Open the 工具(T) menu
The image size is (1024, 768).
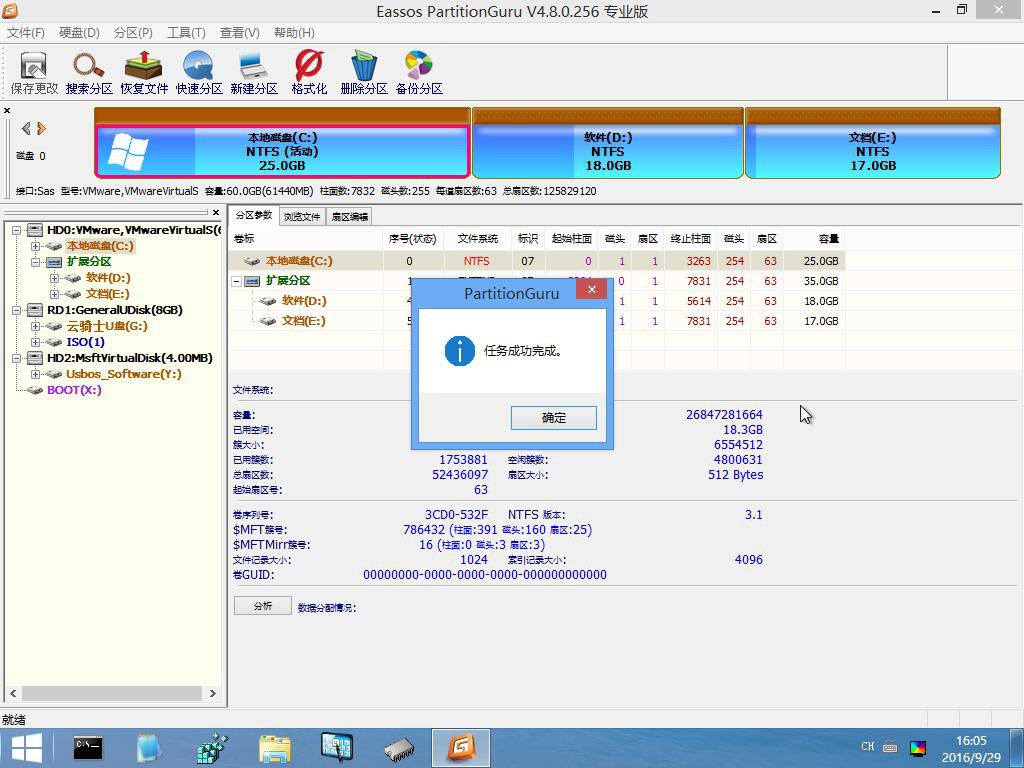186,33
